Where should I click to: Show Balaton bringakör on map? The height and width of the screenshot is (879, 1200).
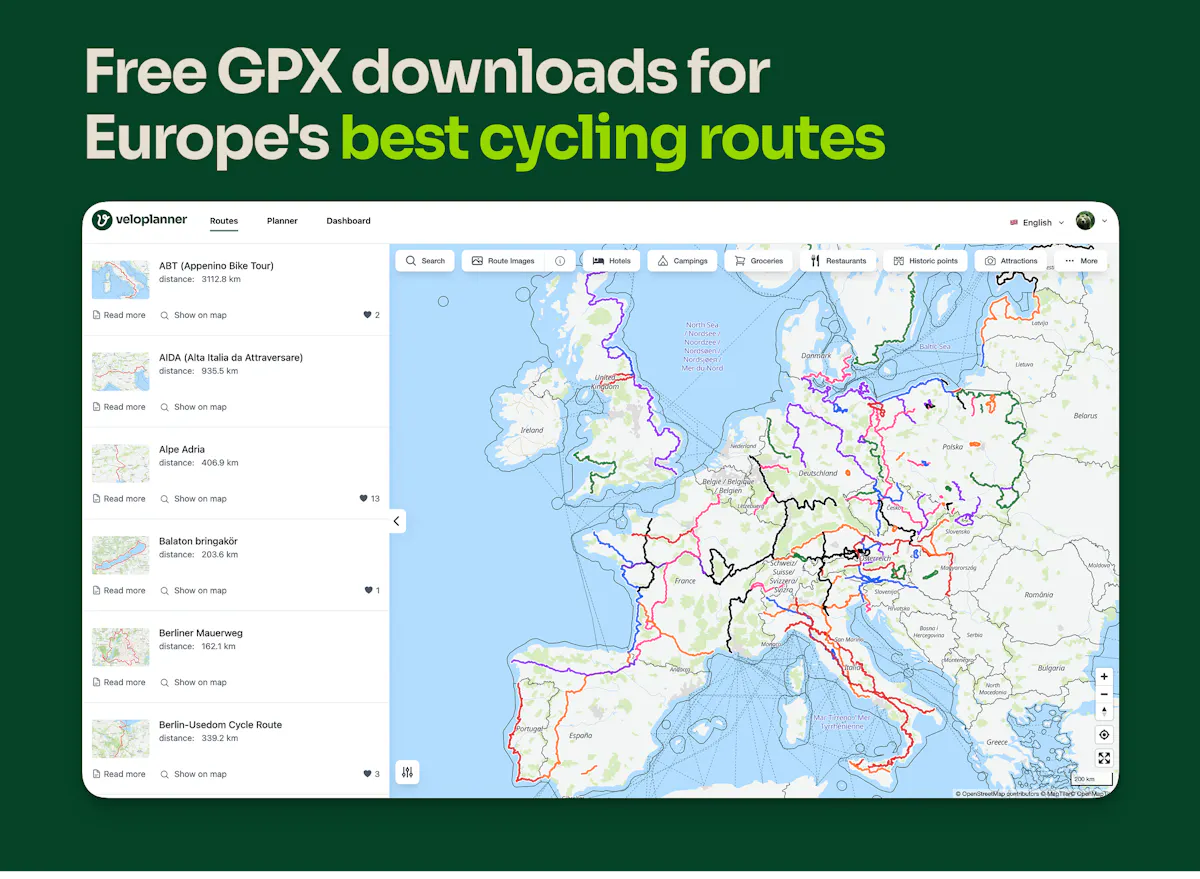coord(193,590)
